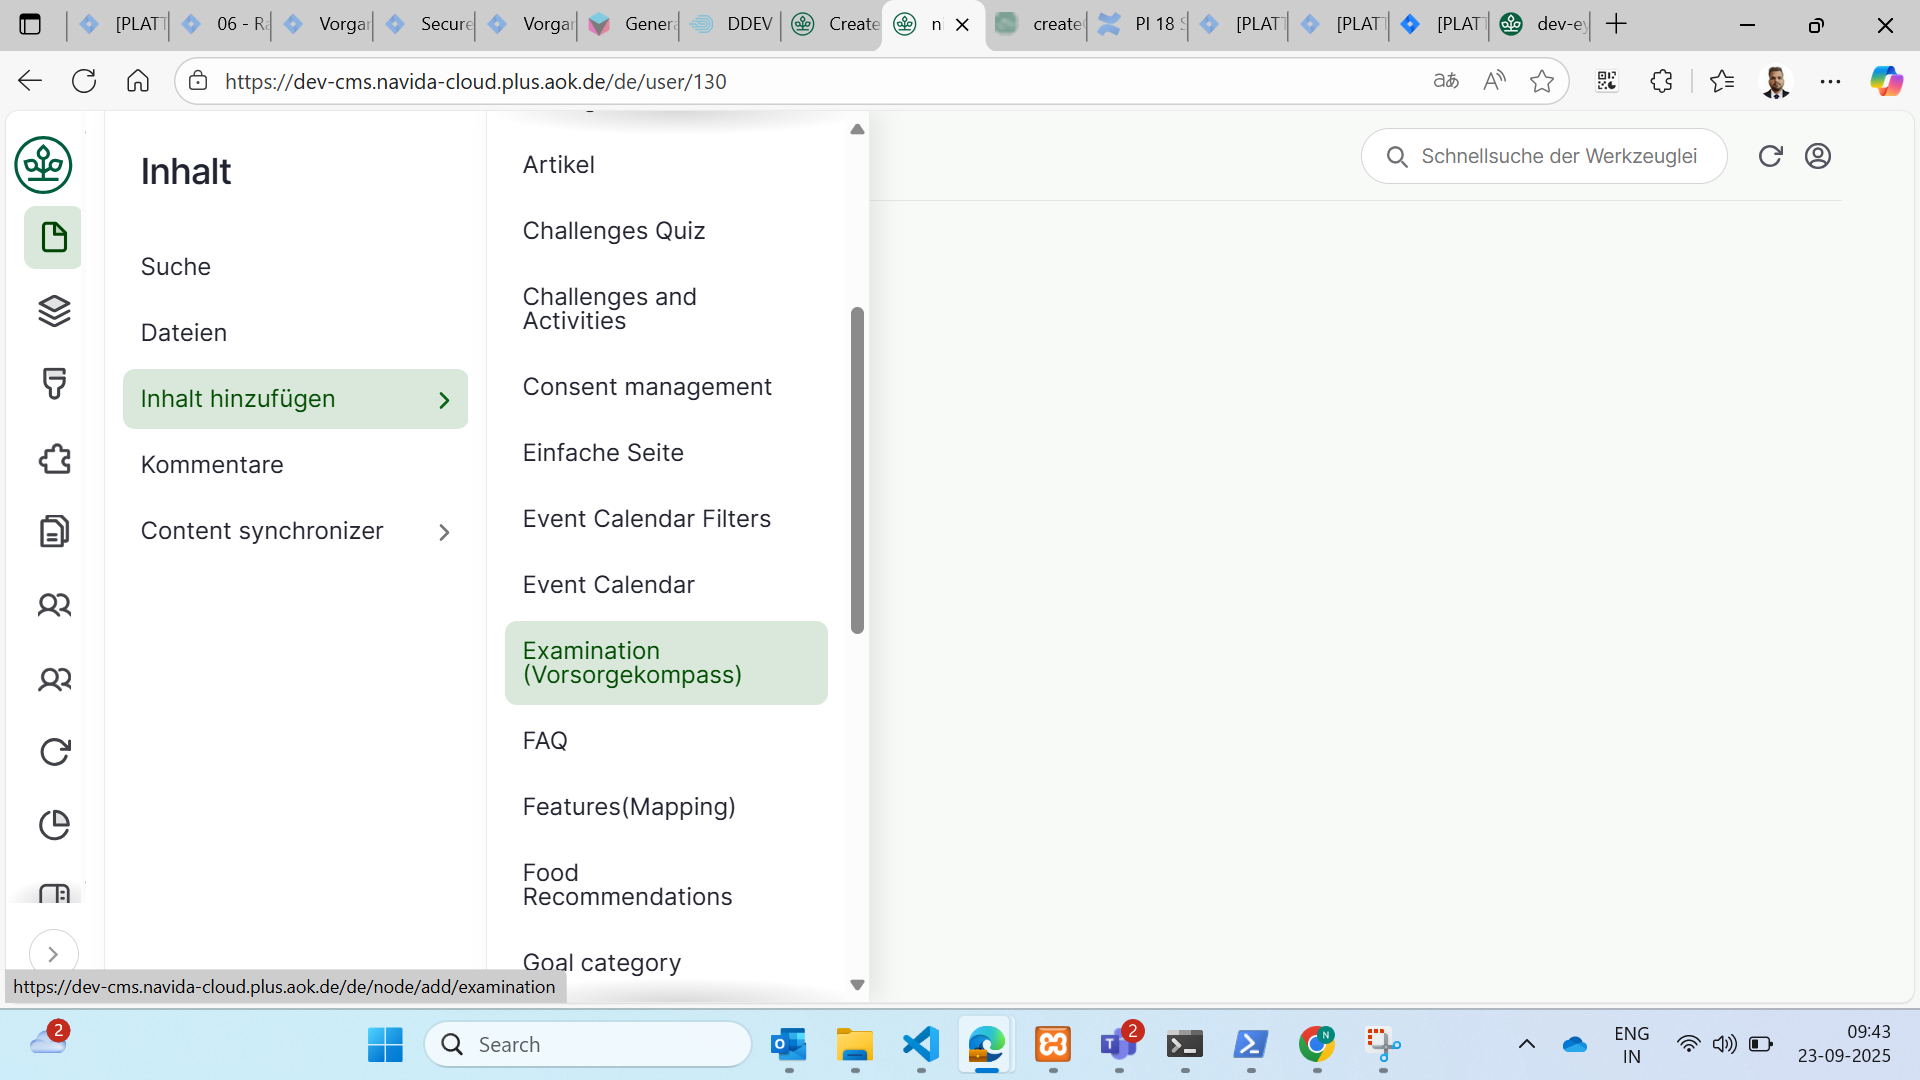Viewport: 1920px width, 1080px height.
Task: Click the AOK logo at sidebar top
Action: coord(43,165)
